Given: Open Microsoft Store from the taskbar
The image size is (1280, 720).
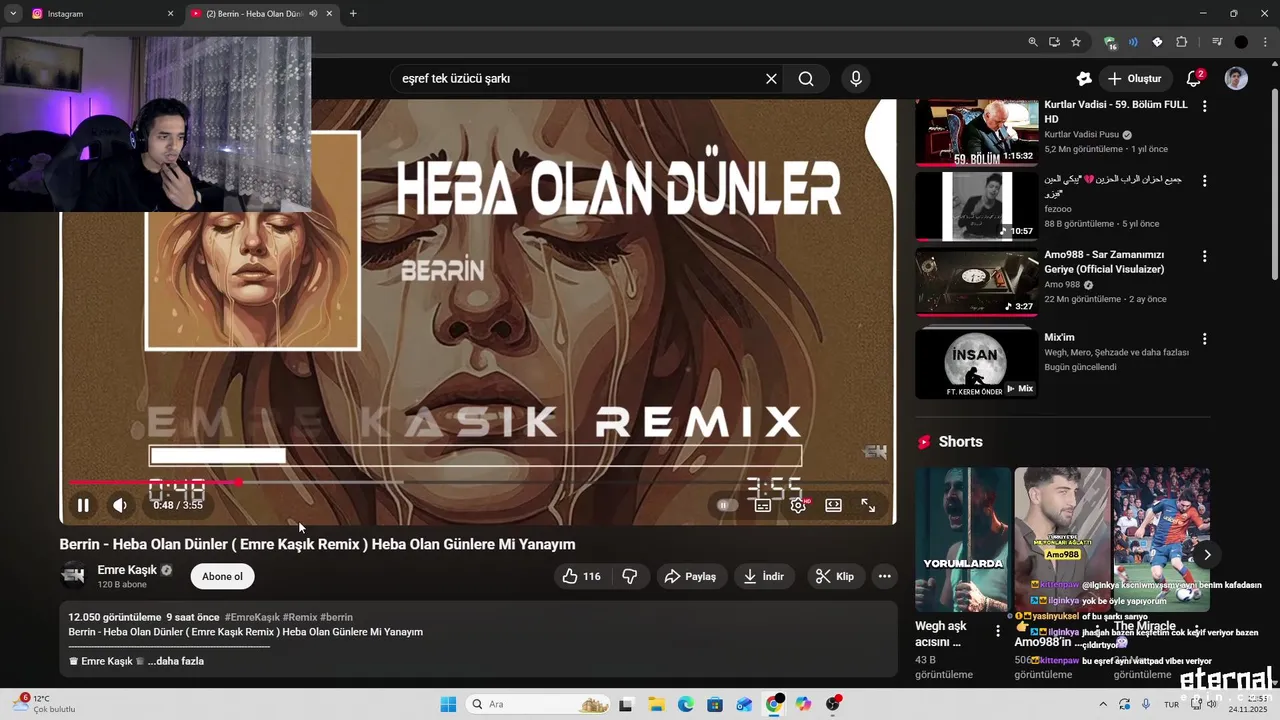Looking at the screenshot, I should (714, 704).
